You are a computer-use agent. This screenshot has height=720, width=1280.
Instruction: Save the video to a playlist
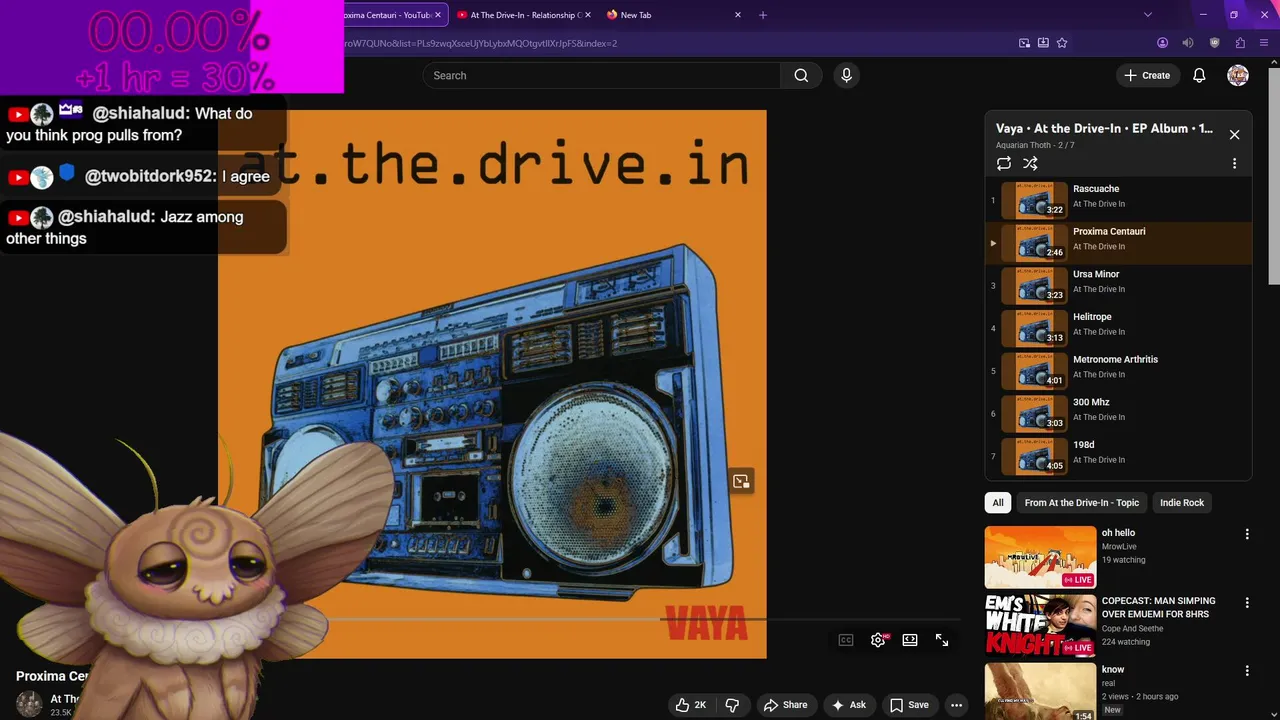(x=909, y=705)
